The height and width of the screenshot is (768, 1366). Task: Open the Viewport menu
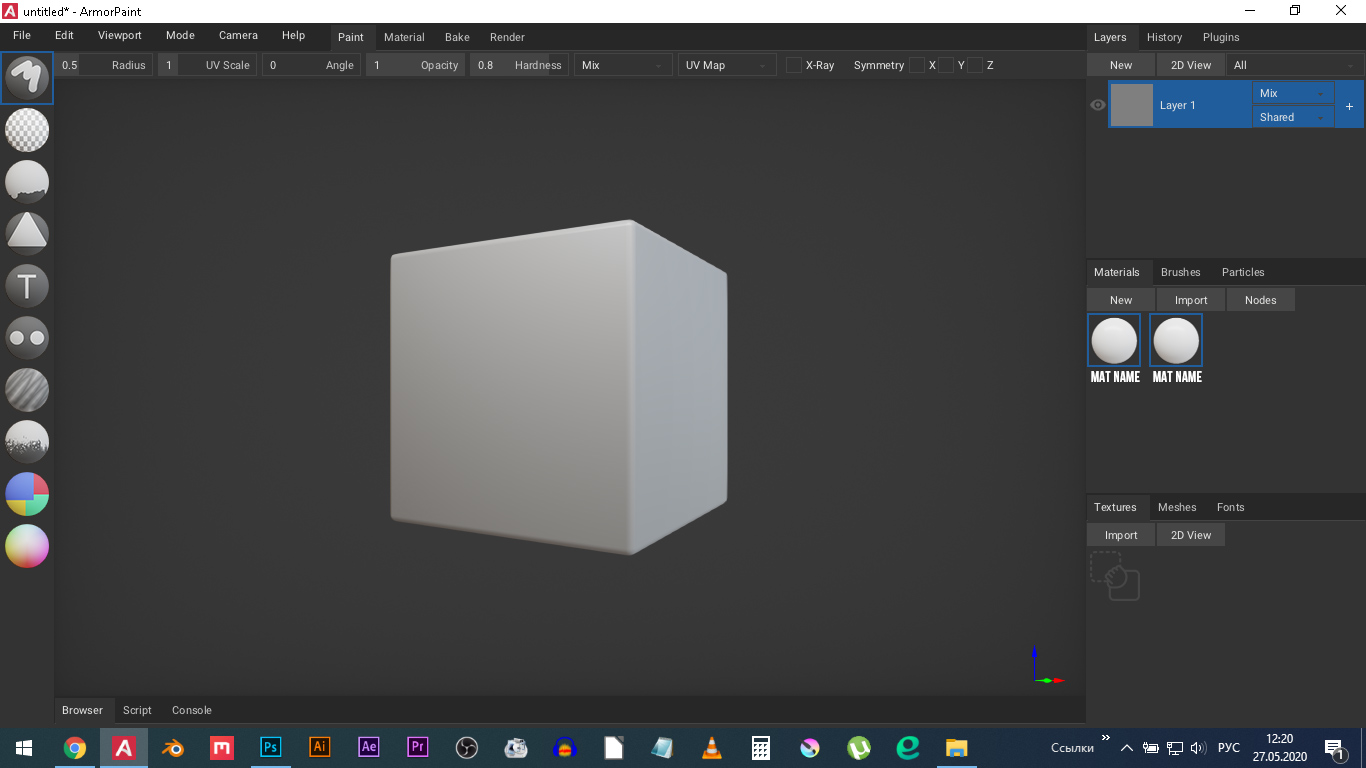click(x=120, y=35)
